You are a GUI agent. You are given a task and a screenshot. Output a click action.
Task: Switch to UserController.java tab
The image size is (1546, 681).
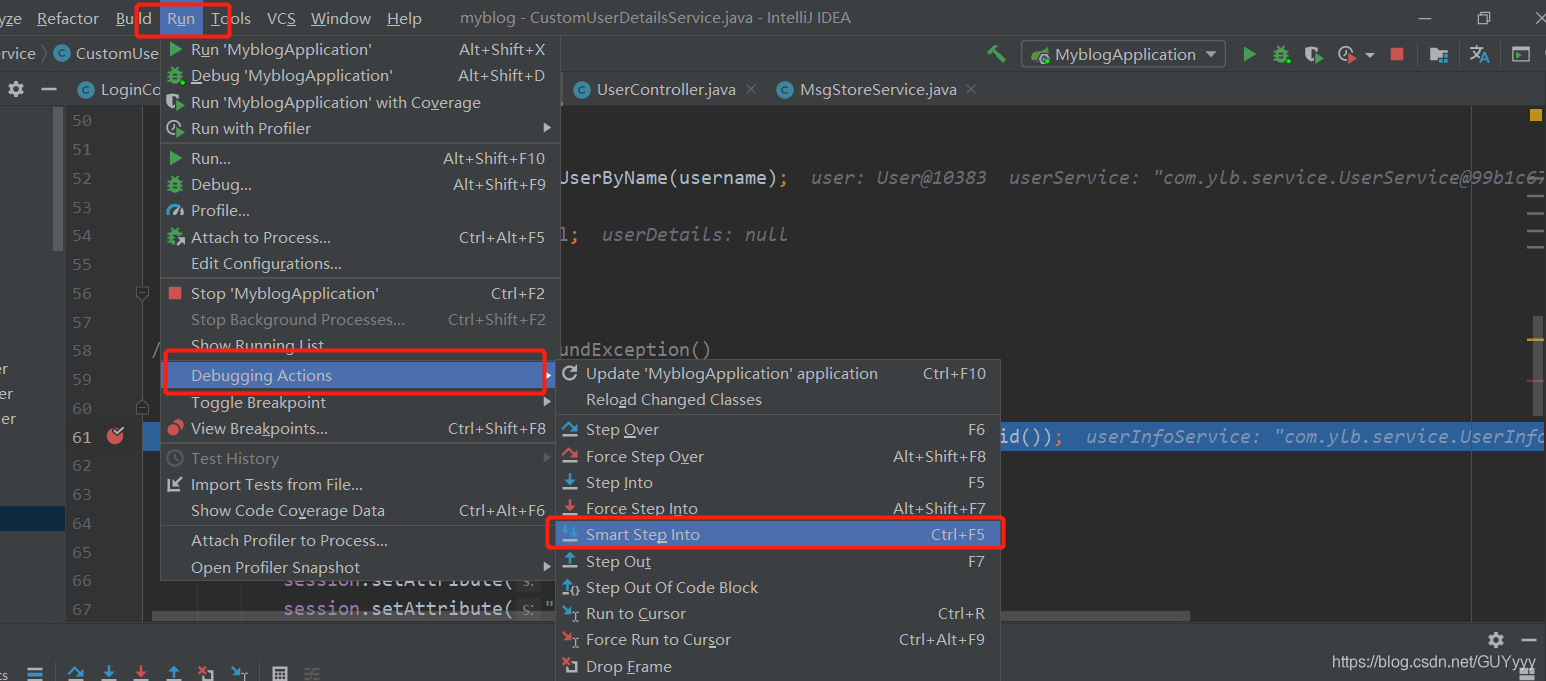666,89
